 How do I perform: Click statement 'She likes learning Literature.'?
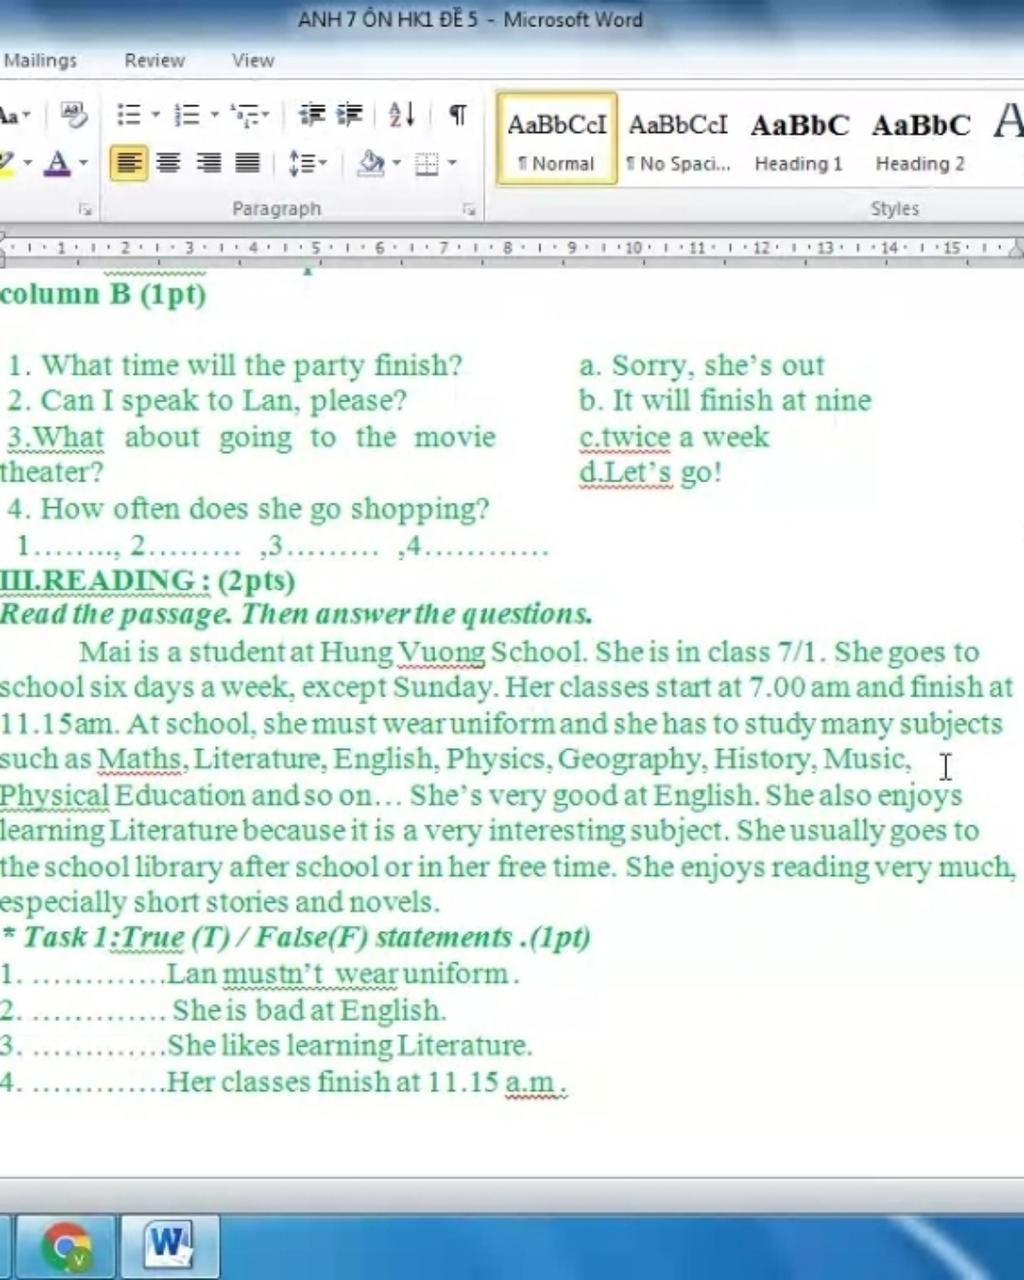point(349,1046)
